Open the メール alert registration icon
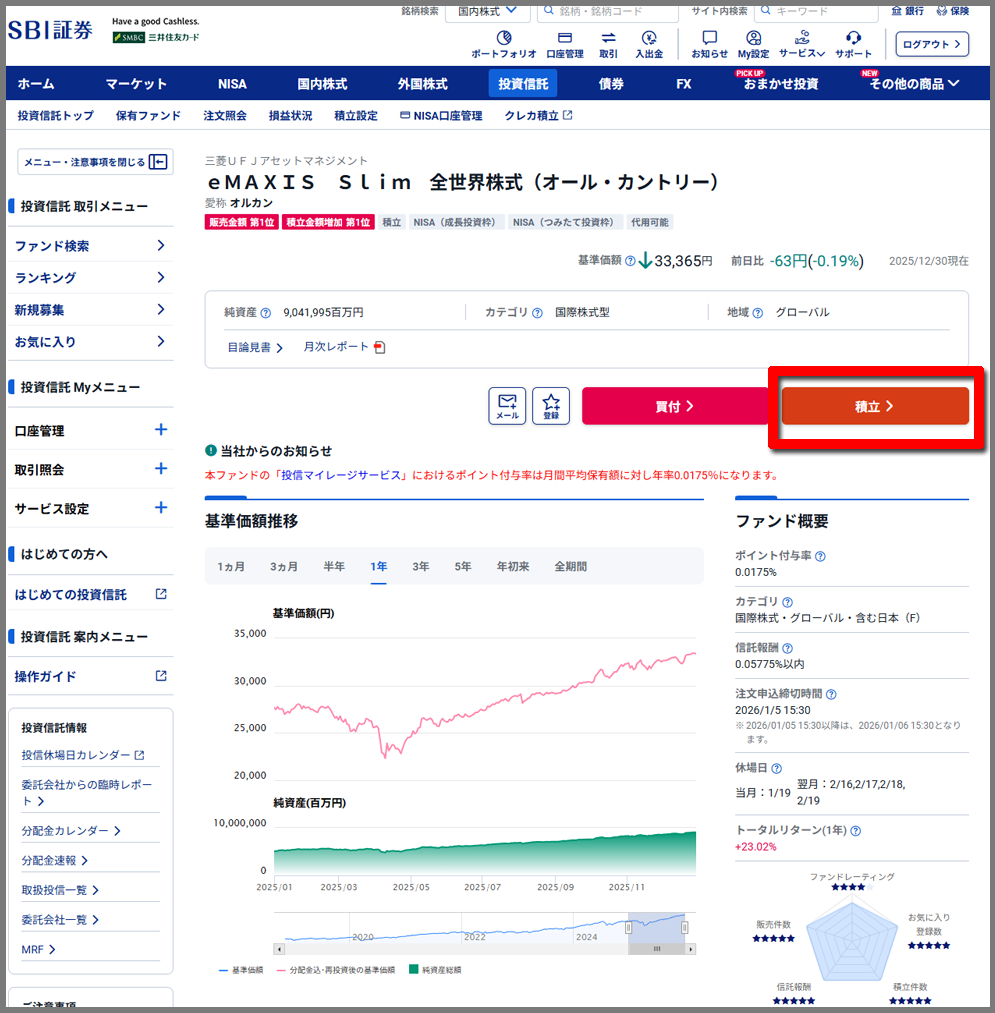The width and height of the screenshot is (995, 1013). pos(507,405)
